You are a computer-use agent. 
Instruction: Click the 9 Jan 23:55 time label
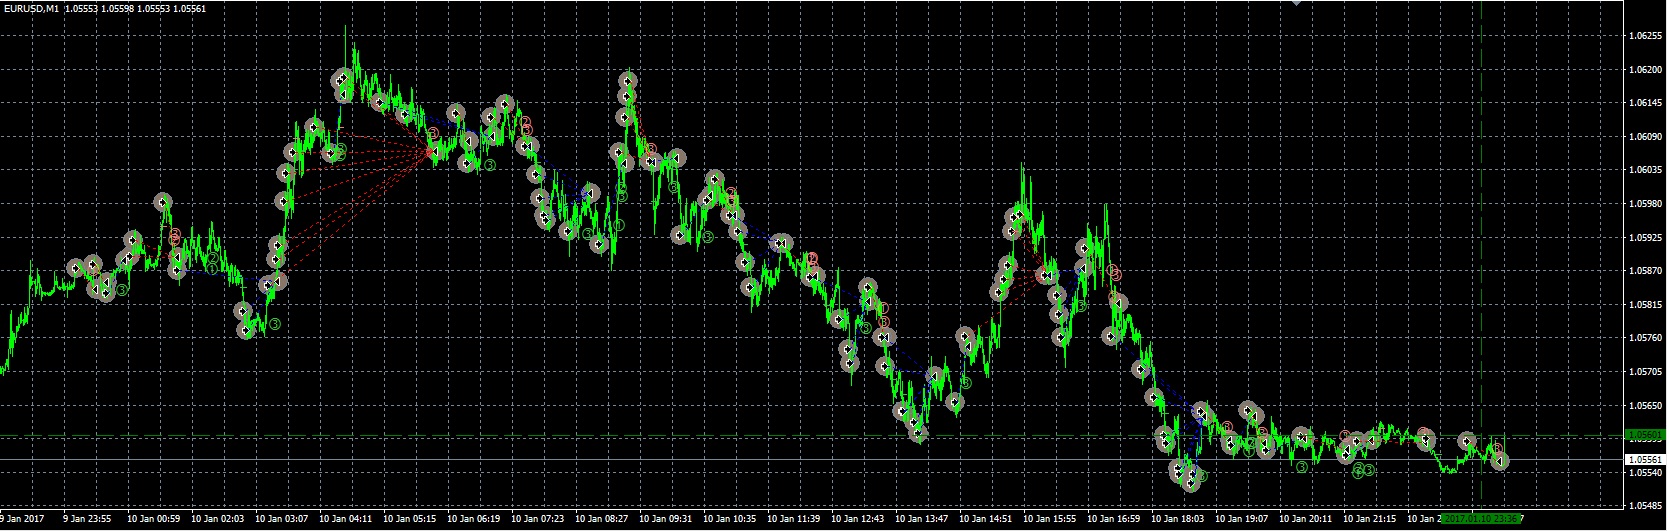pos(87,520)
